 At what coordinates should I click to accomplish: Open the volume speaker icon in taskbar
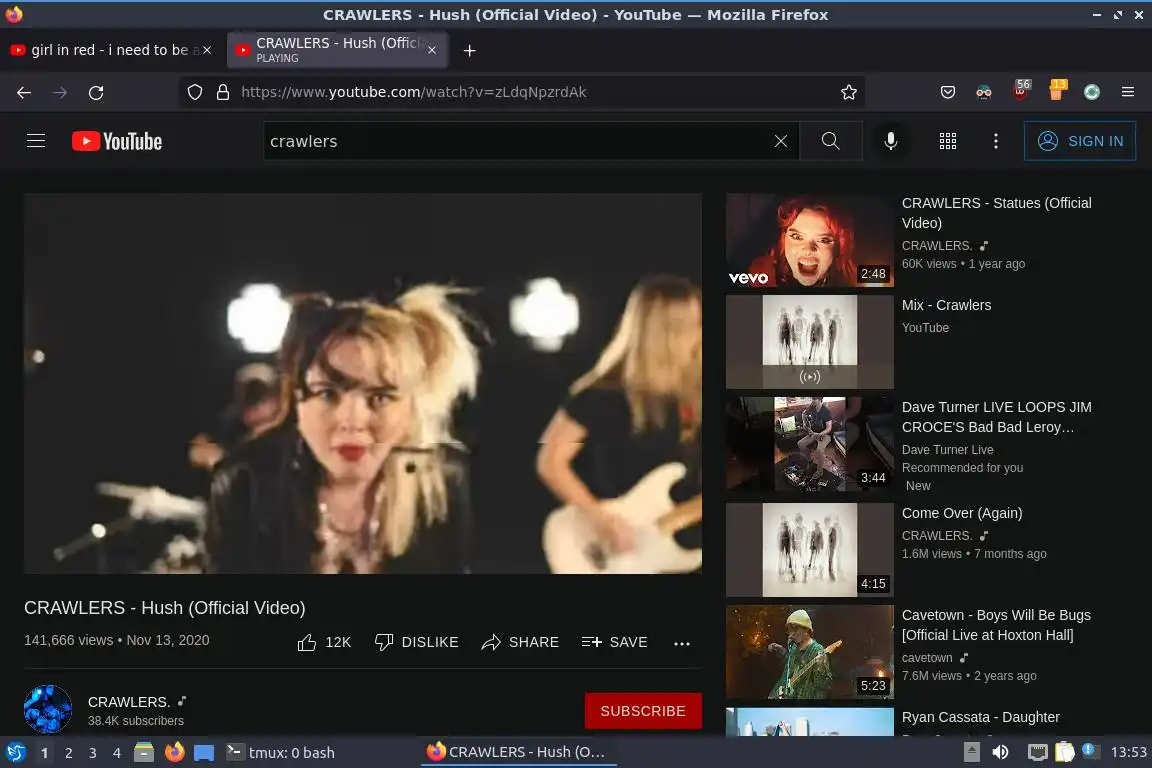pyautogui.click(x=1000, y=752)
